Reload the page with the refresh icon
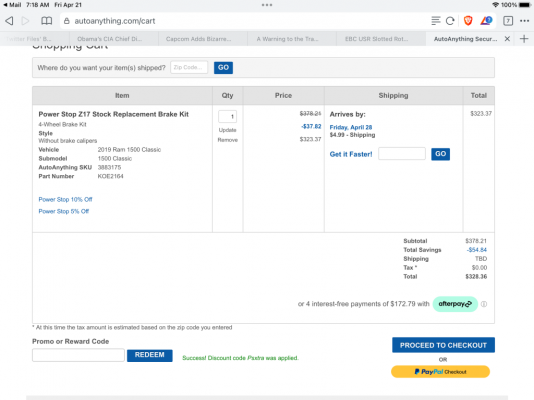The height and width of the screenshot is (400, 534). click(450, 21)
